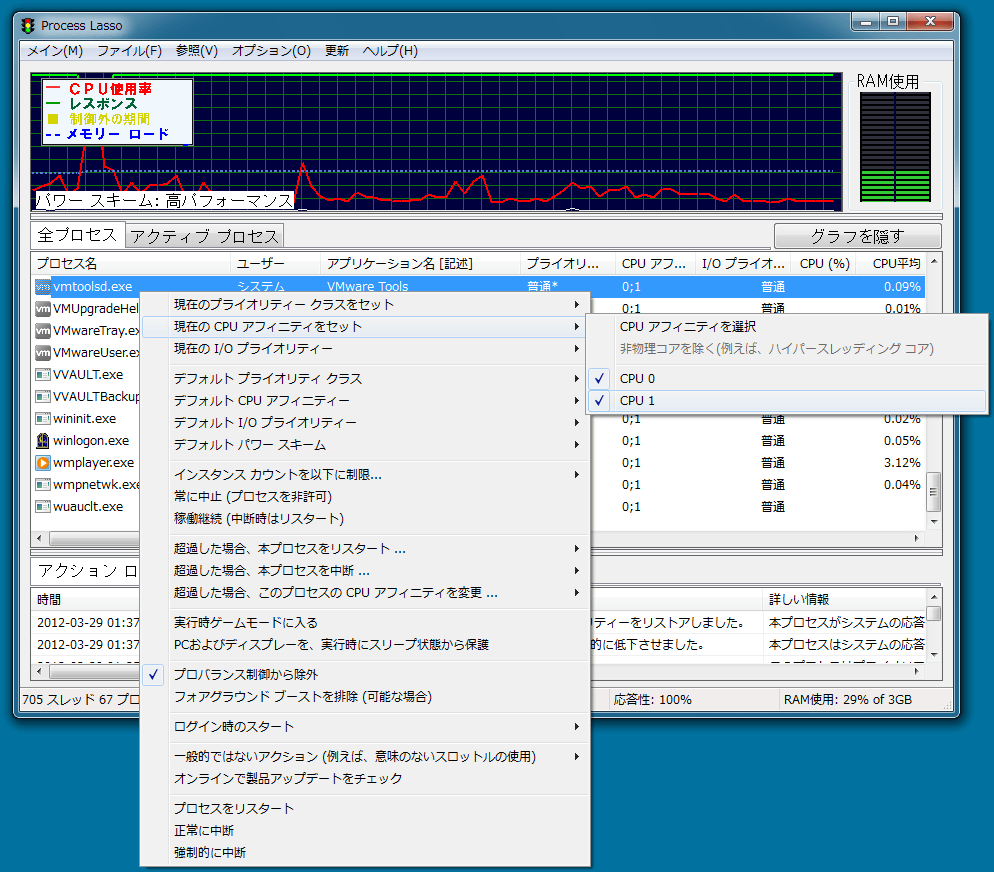Viewport: 994px width, 872px height.
Task: Expand ログイン時のスタート submenu
Action: (366, 726)
